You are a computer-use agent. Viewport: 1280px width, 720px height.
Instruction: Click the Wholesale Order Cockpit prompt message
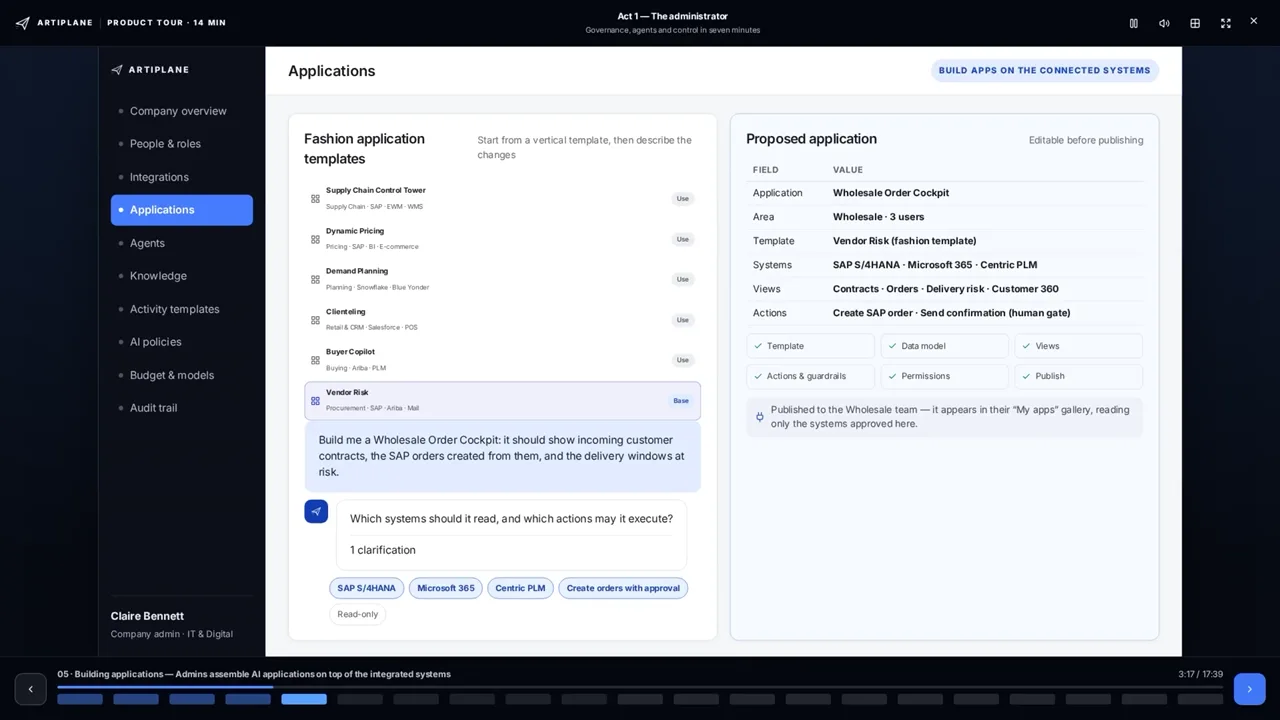502,456
